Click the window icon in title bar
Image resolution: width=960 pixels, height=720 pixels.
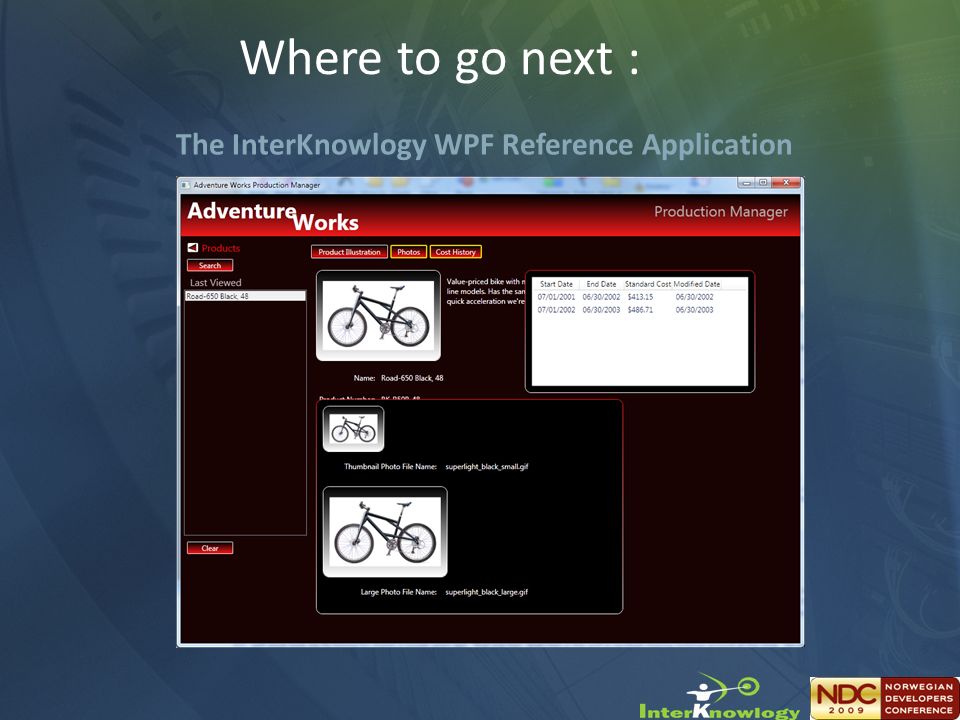tap(186, 185)
